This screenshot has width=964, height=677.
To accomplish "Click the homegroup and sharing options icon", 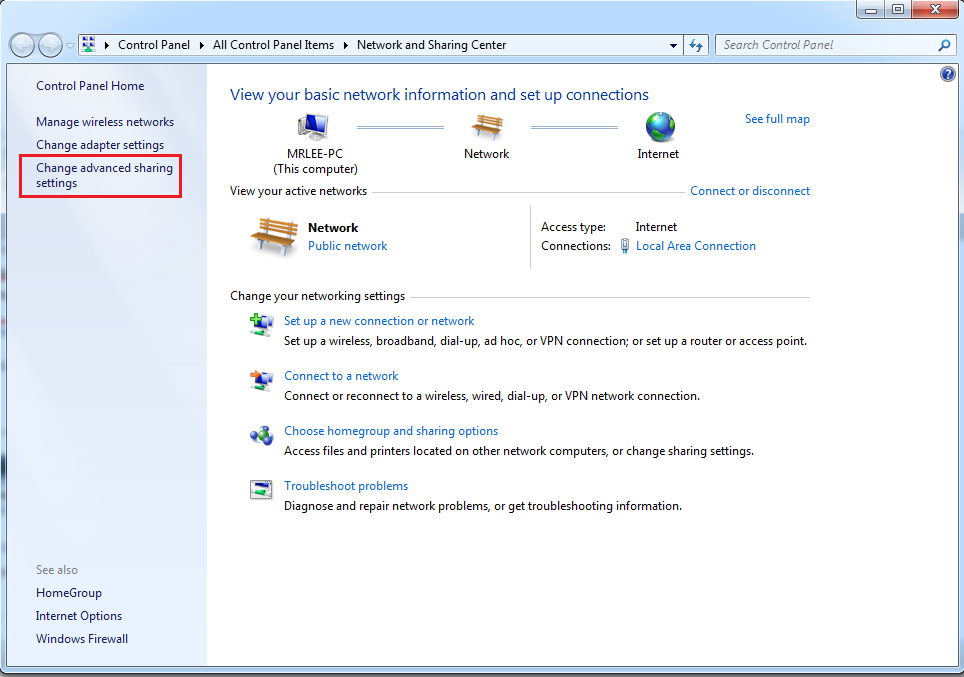I will (261, 435).
